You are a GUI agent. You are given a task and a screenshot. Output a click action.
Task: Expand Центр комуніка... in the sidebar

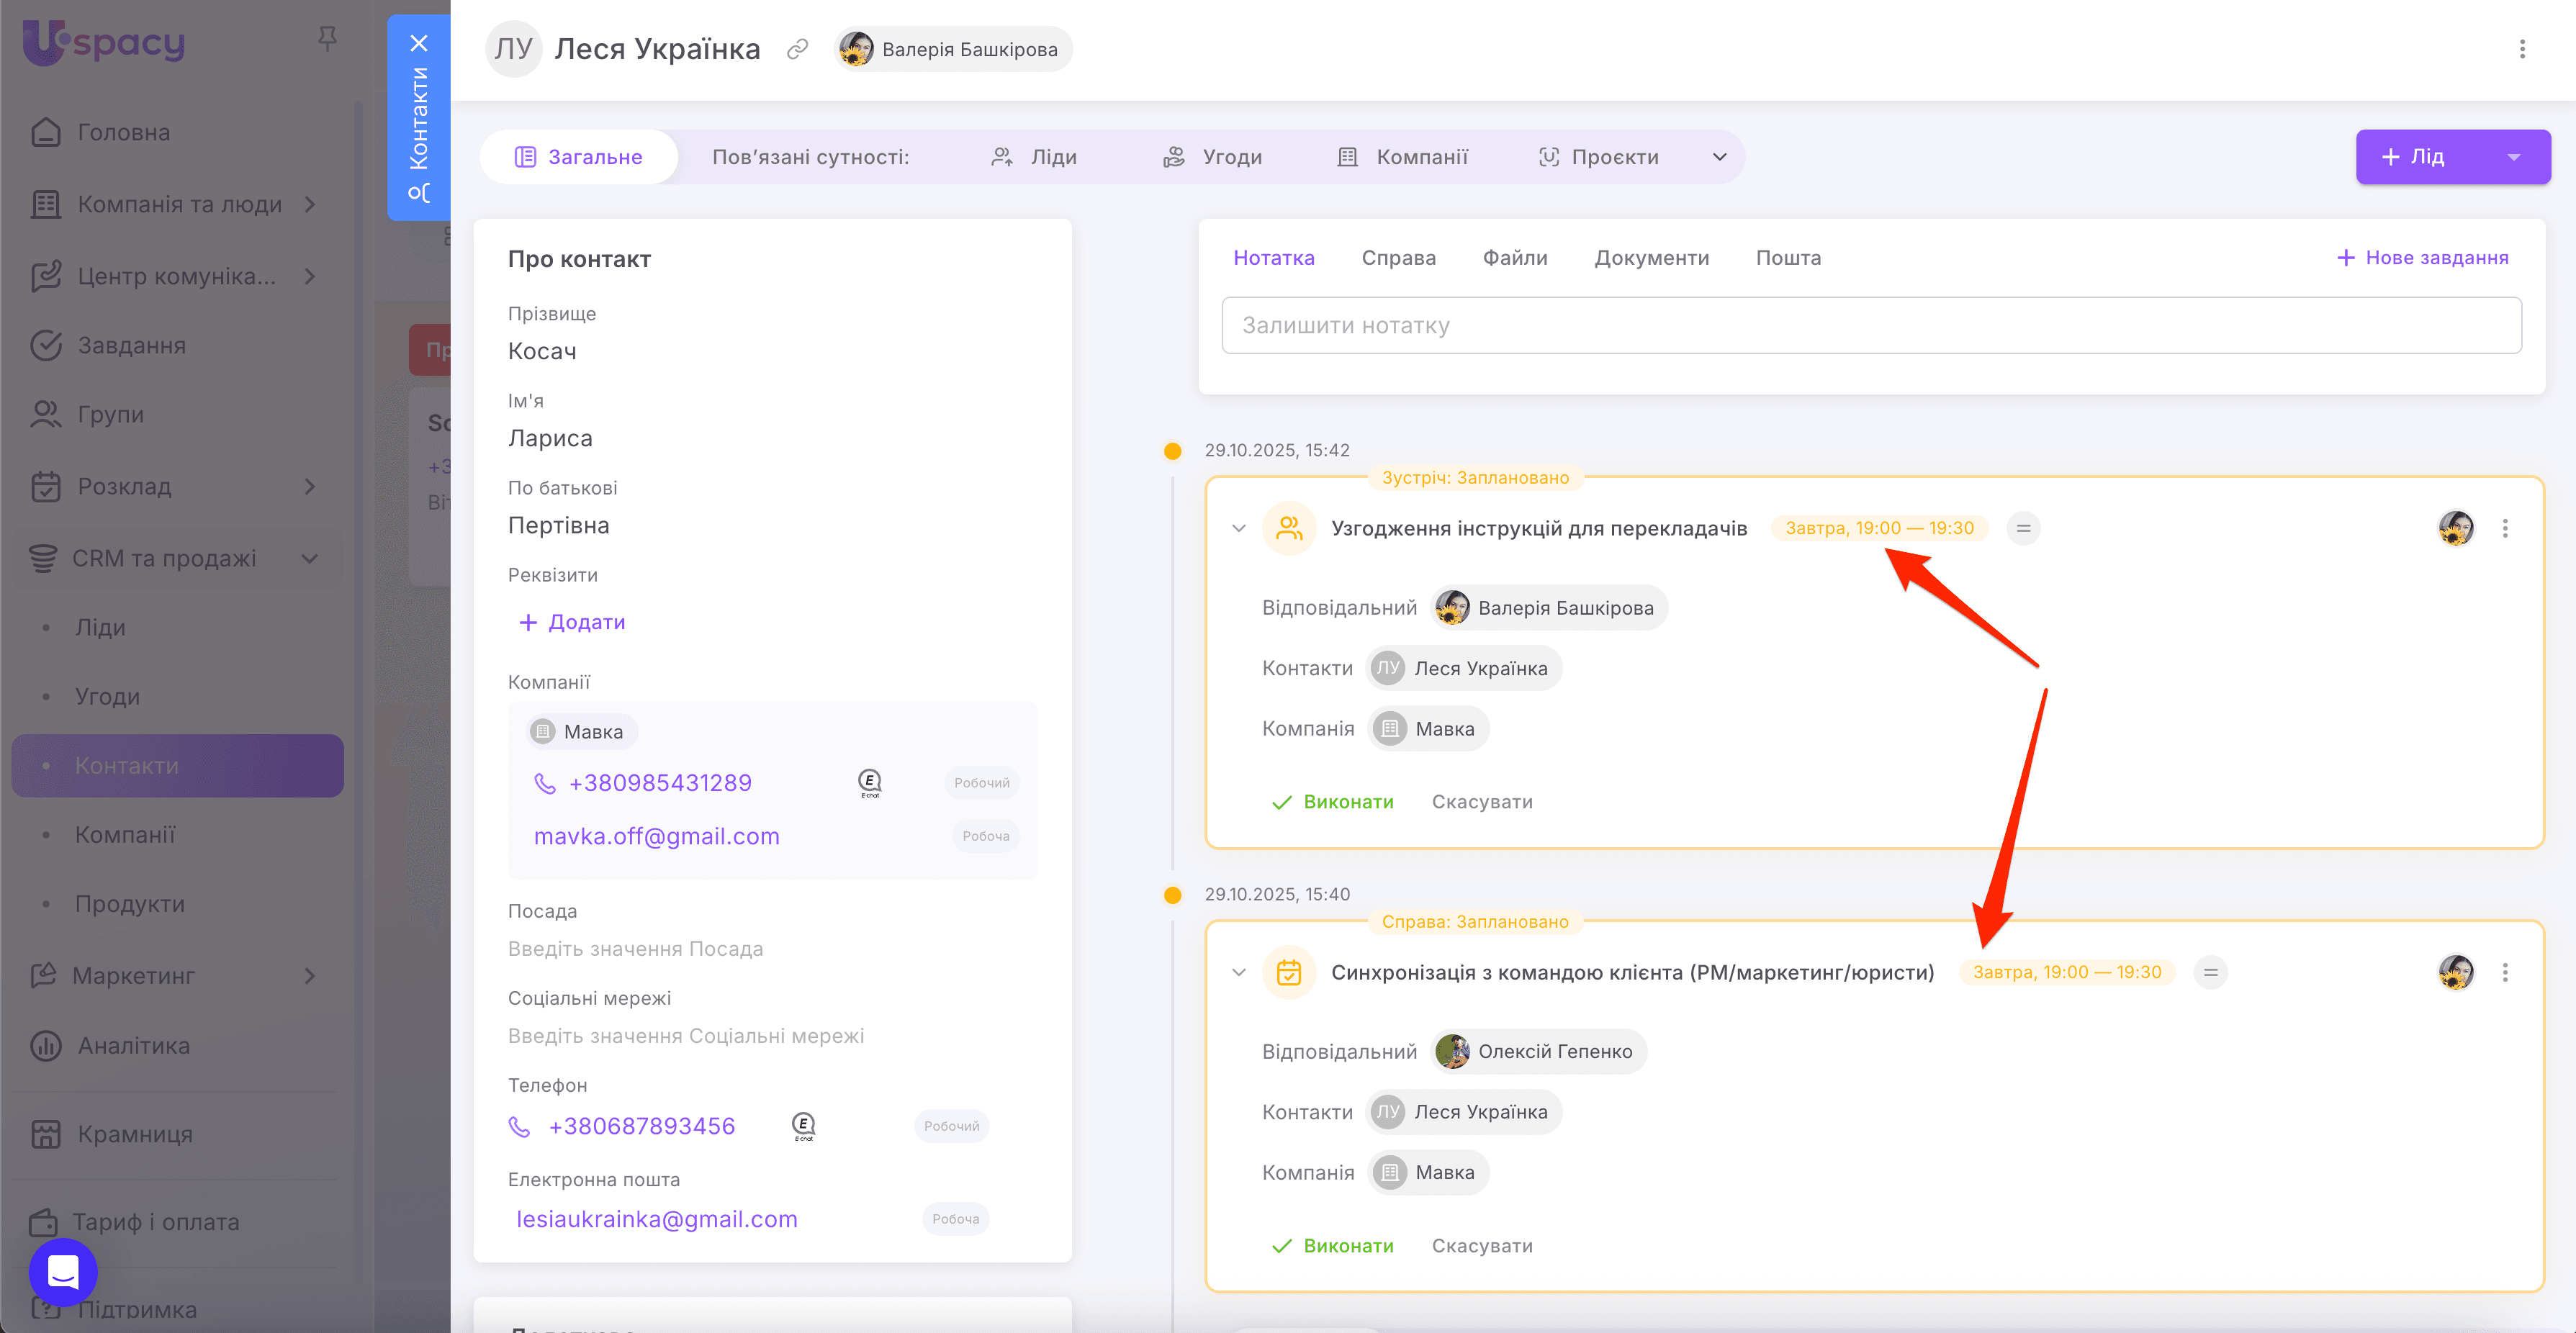coord(310,277)
